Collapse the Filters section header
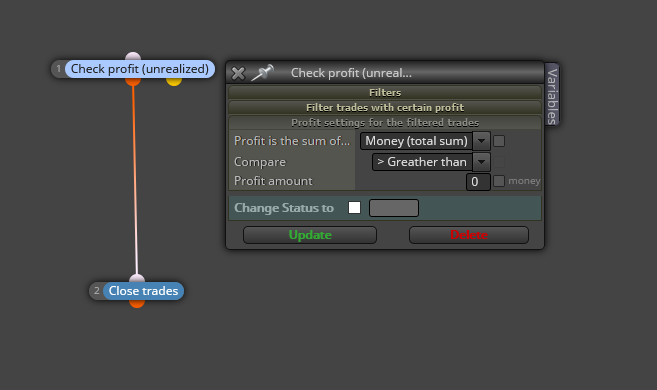The image size is (657, 390). click(385, 92)
